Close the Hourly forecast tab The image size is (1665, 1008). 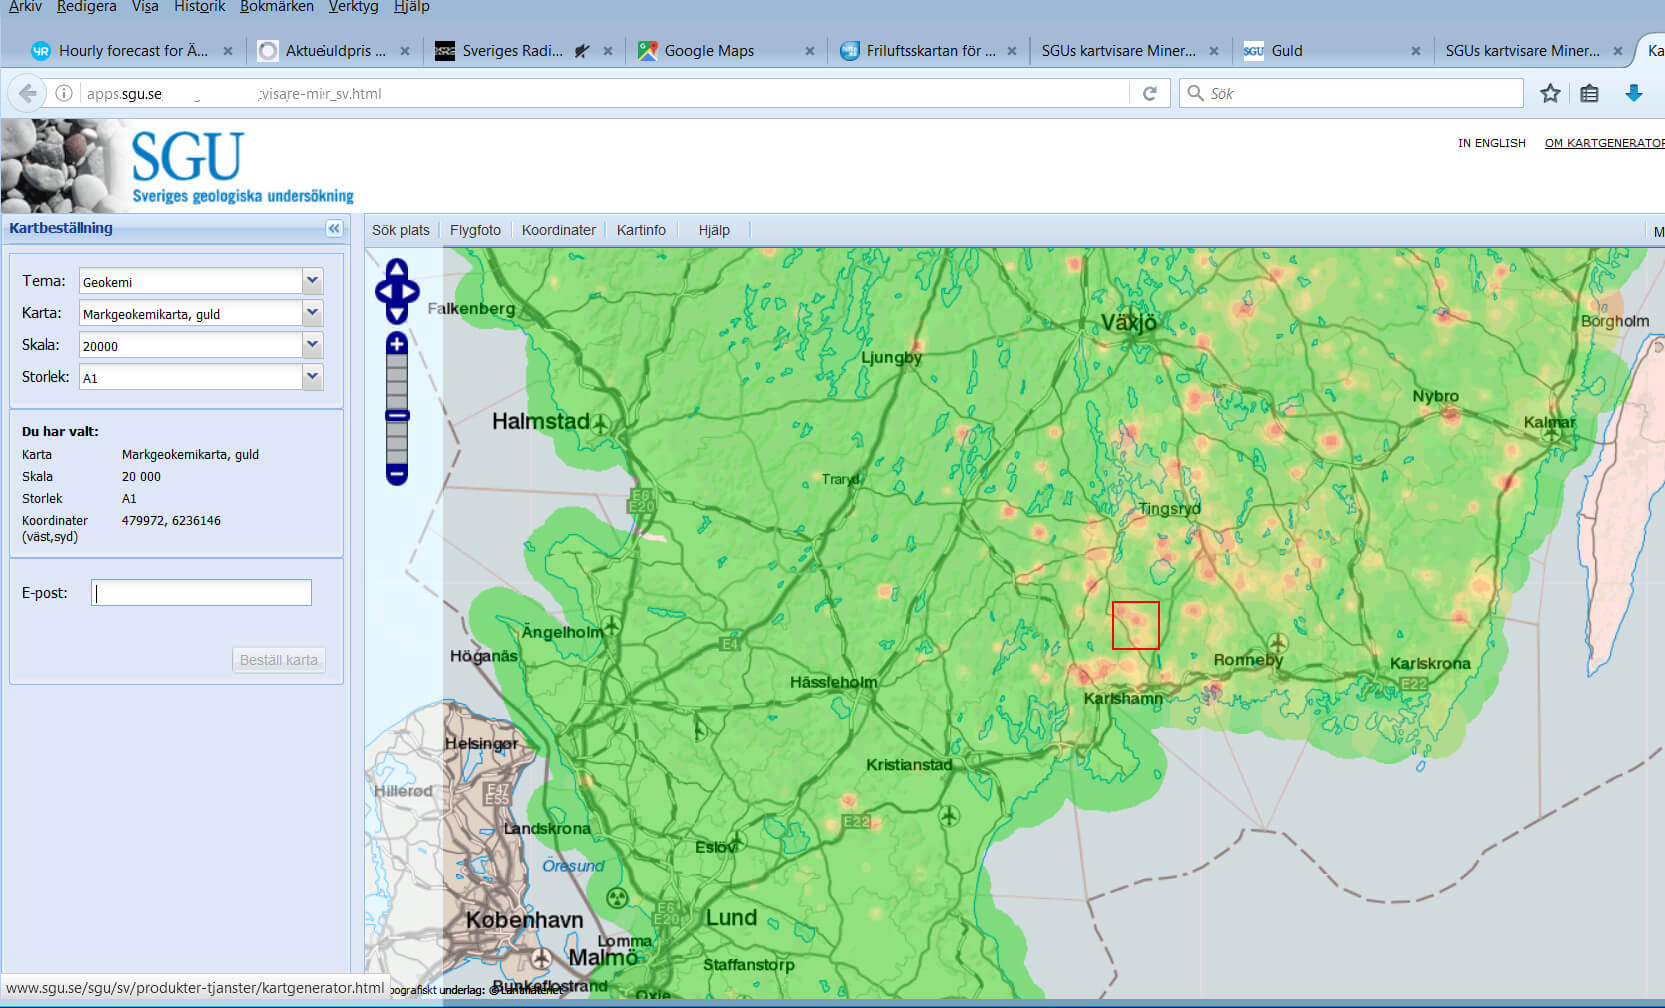point(227,51)
